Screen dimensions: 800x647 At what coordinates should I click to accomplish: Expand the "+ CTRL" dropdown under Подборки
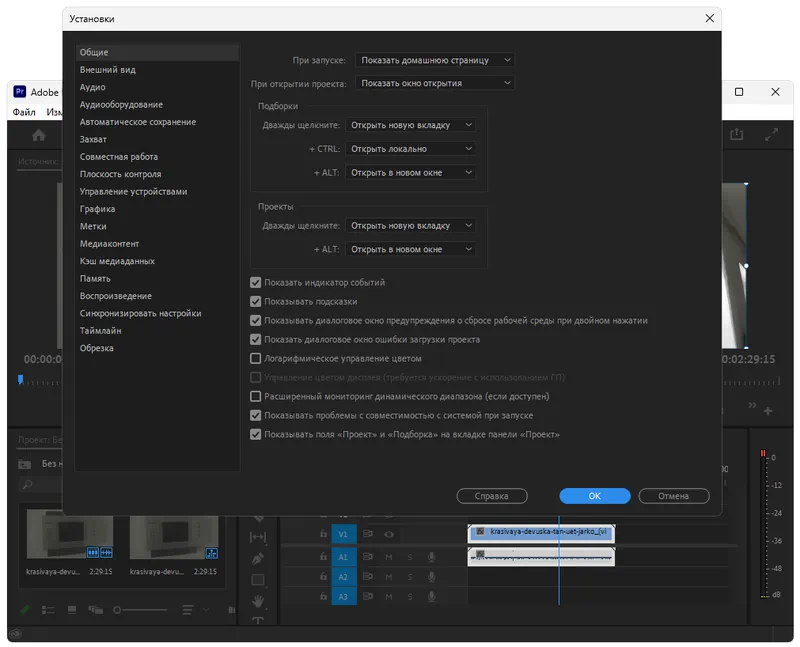click(410, 149)
